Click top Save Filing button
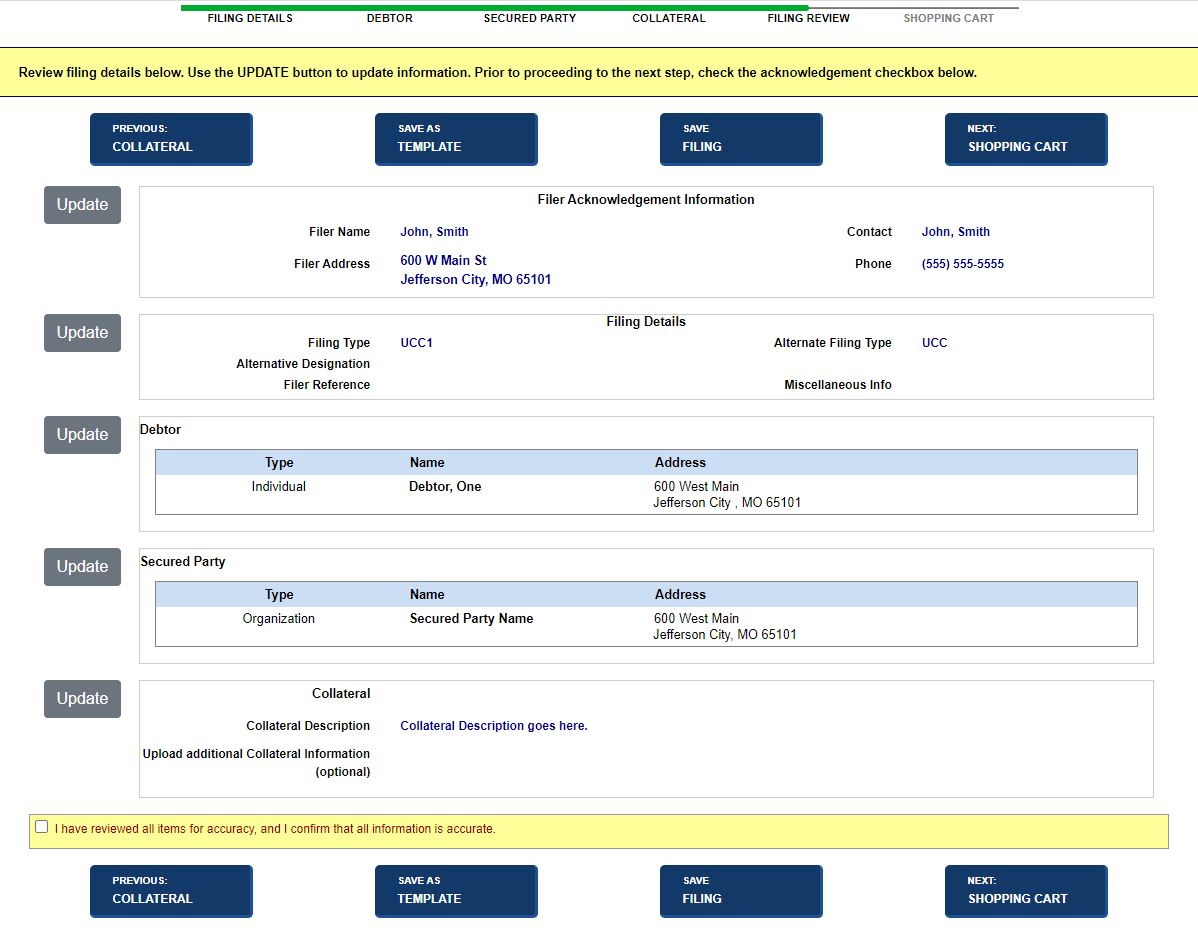The height and width of the screenshot is (931, 1198). [x=741, y=139]
